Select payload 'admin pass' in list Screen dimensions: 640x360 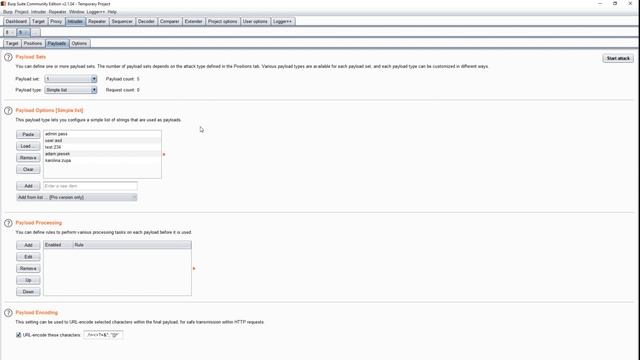[102, 134]
